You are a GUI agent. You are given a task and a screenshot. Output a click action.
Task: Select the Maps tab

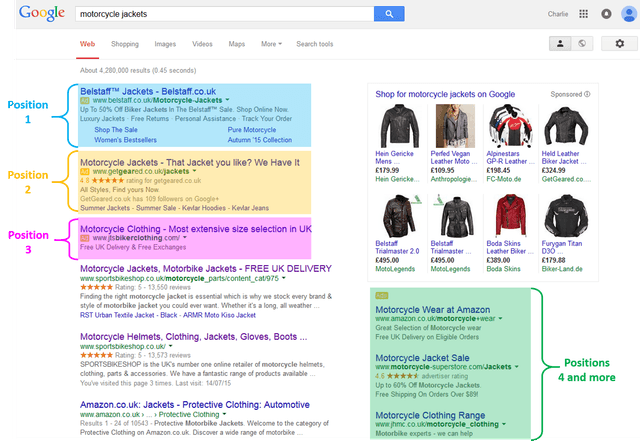pos(237,44)
